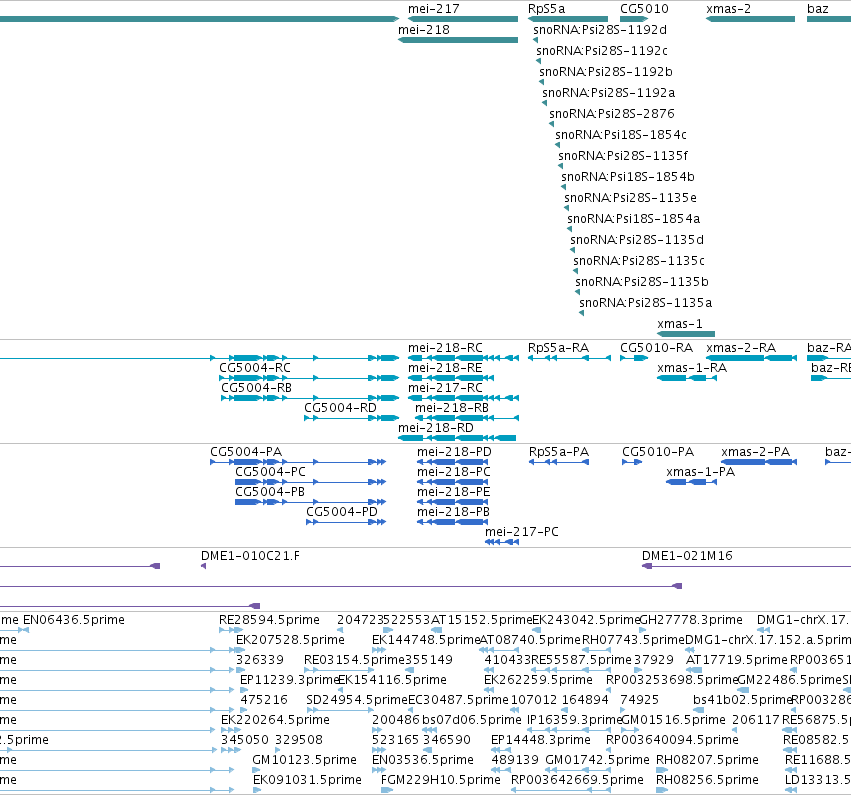The image size is (851, 795).
Task: Open snoRNA:Psi28S-1135f label
Action: pos(623,156)
